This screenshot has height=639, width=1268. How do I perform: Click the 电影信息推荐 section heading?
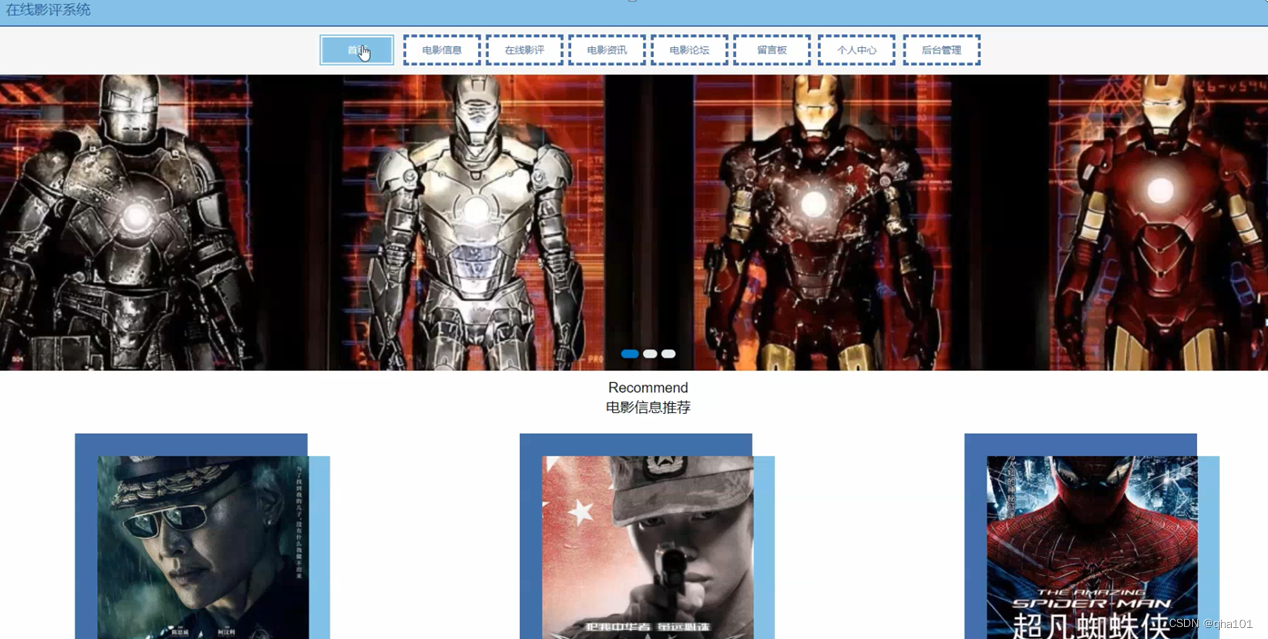648,408
